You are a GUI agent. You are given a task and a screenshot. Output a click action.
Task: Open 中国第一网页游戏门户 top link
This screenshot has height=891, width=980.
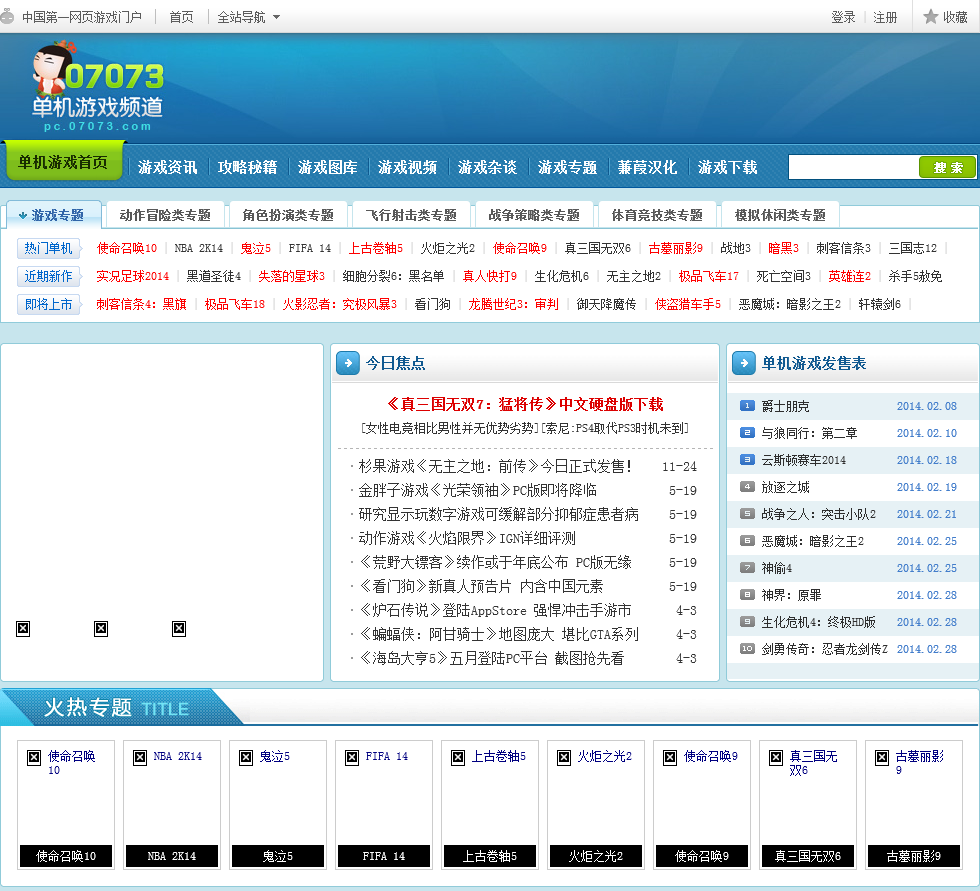tap(82, 17)
